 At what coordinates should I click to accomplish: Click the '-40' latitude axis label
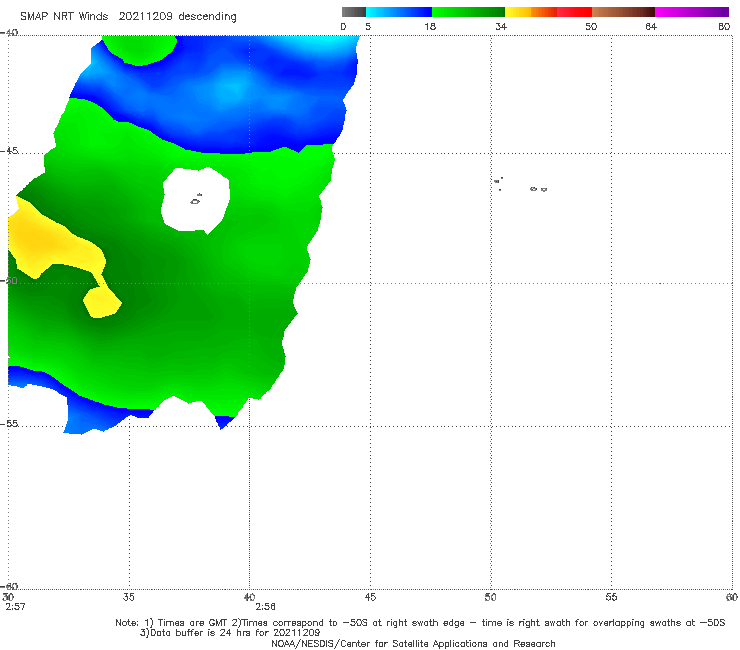tap(9, 33)
